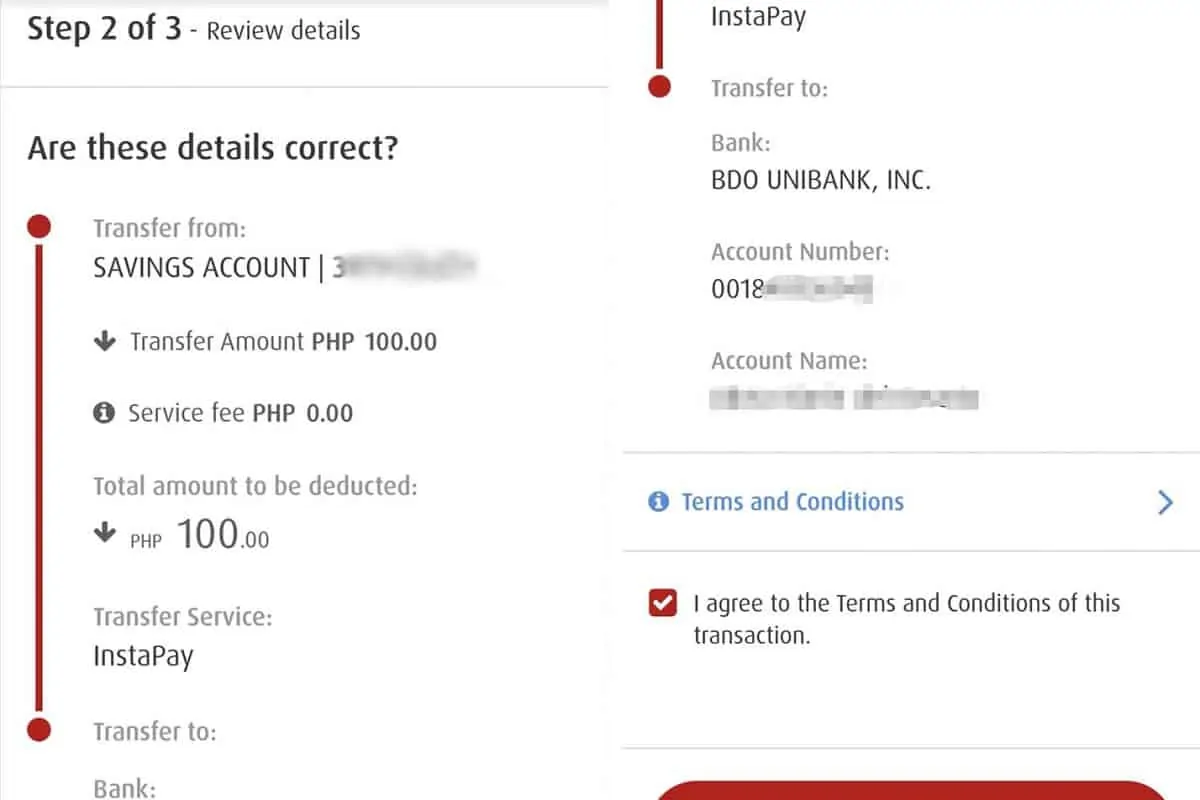Click the Step 2 of 3 heading

tap(104, 29)
